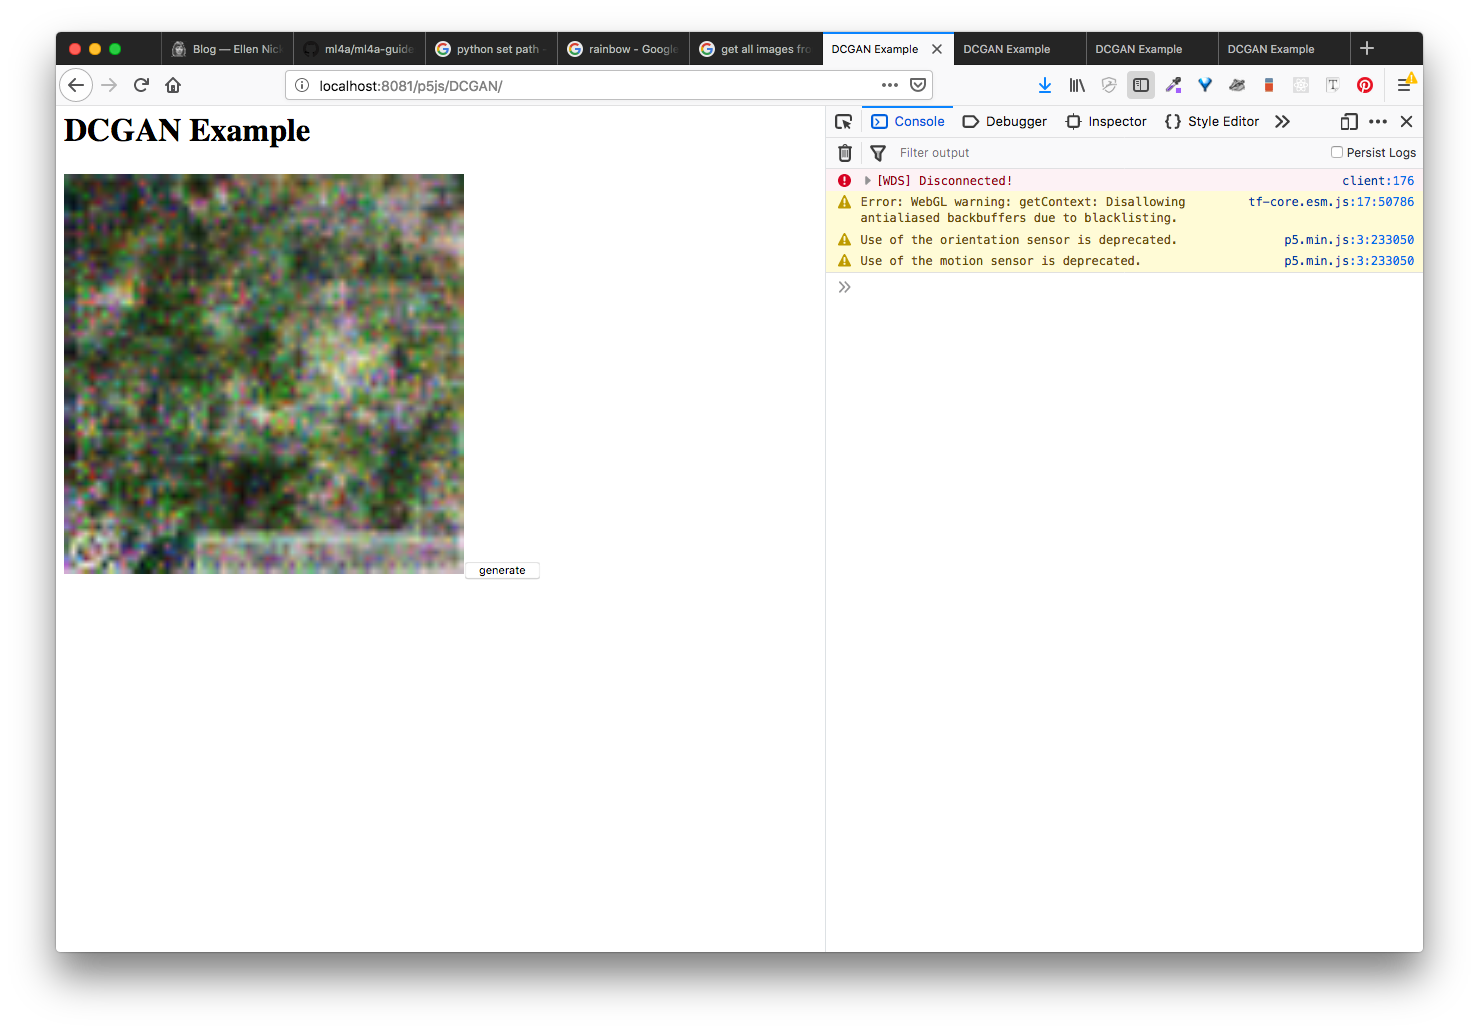Activate the pick-element inspector tool
1479x1032 pixels.
pos(844,121)
